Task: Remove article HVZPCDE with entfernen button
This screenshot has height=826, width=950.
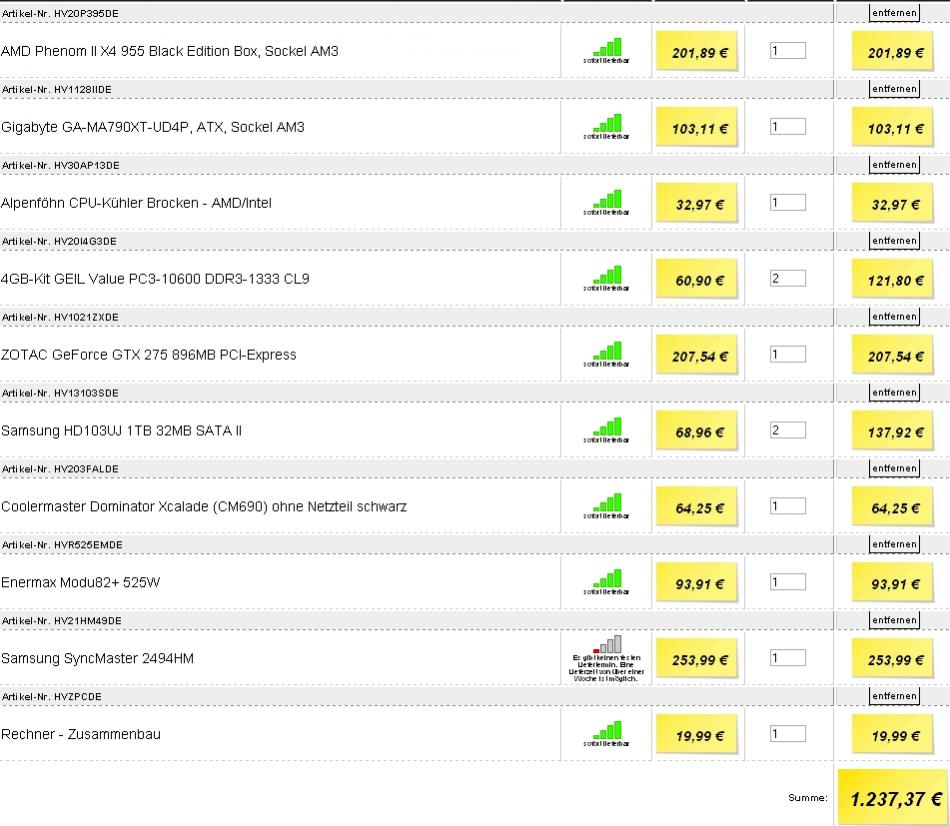Action: coord(894,696)
